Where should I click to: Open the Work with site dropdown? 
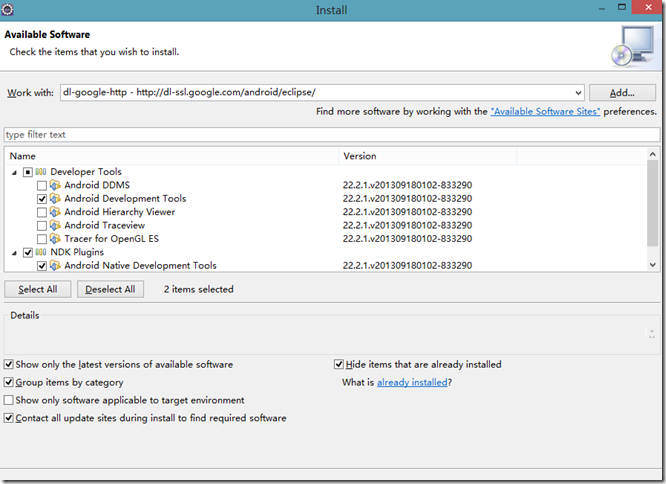point(578,93)
